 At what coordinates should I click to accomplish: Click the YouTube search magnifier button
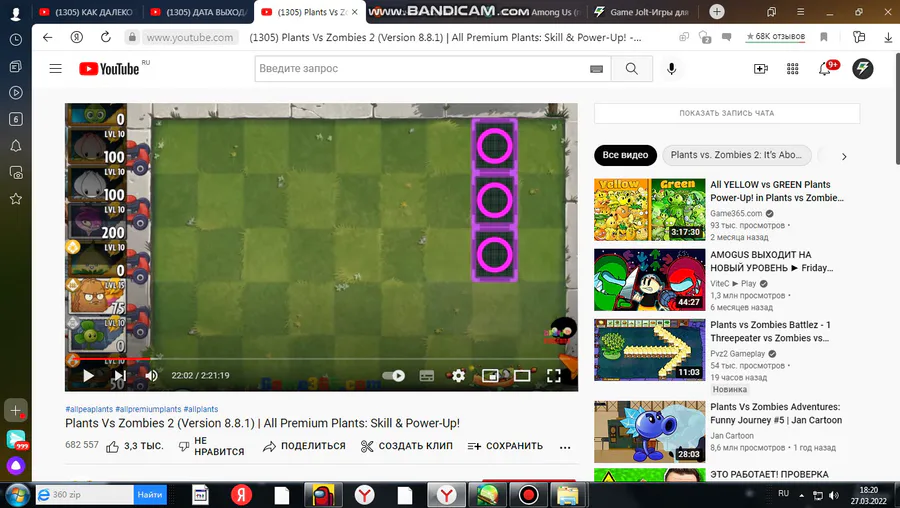coord(631,69)
